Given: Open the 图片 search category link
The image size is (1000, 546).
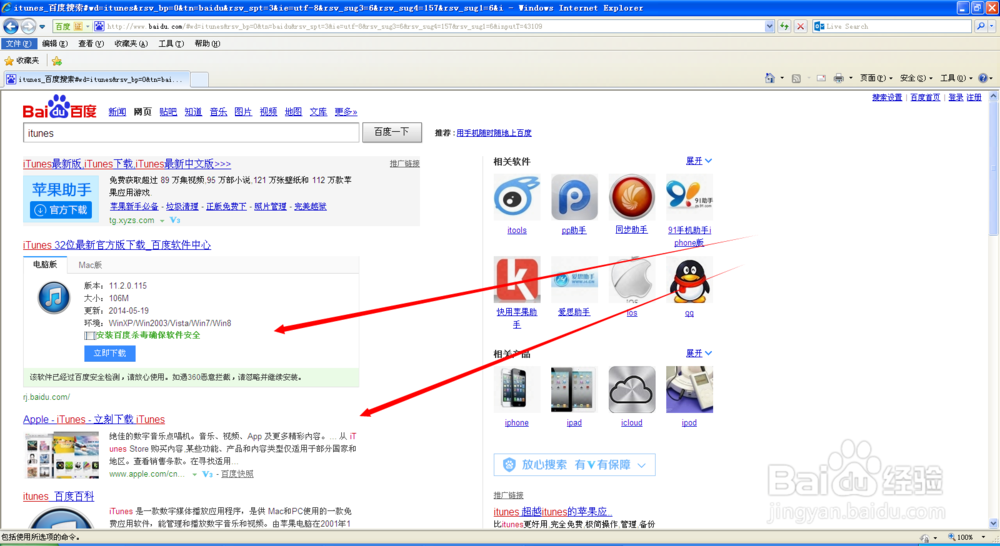Looking at the screenshot, I should pyautogui.click(x=243, y=112).
